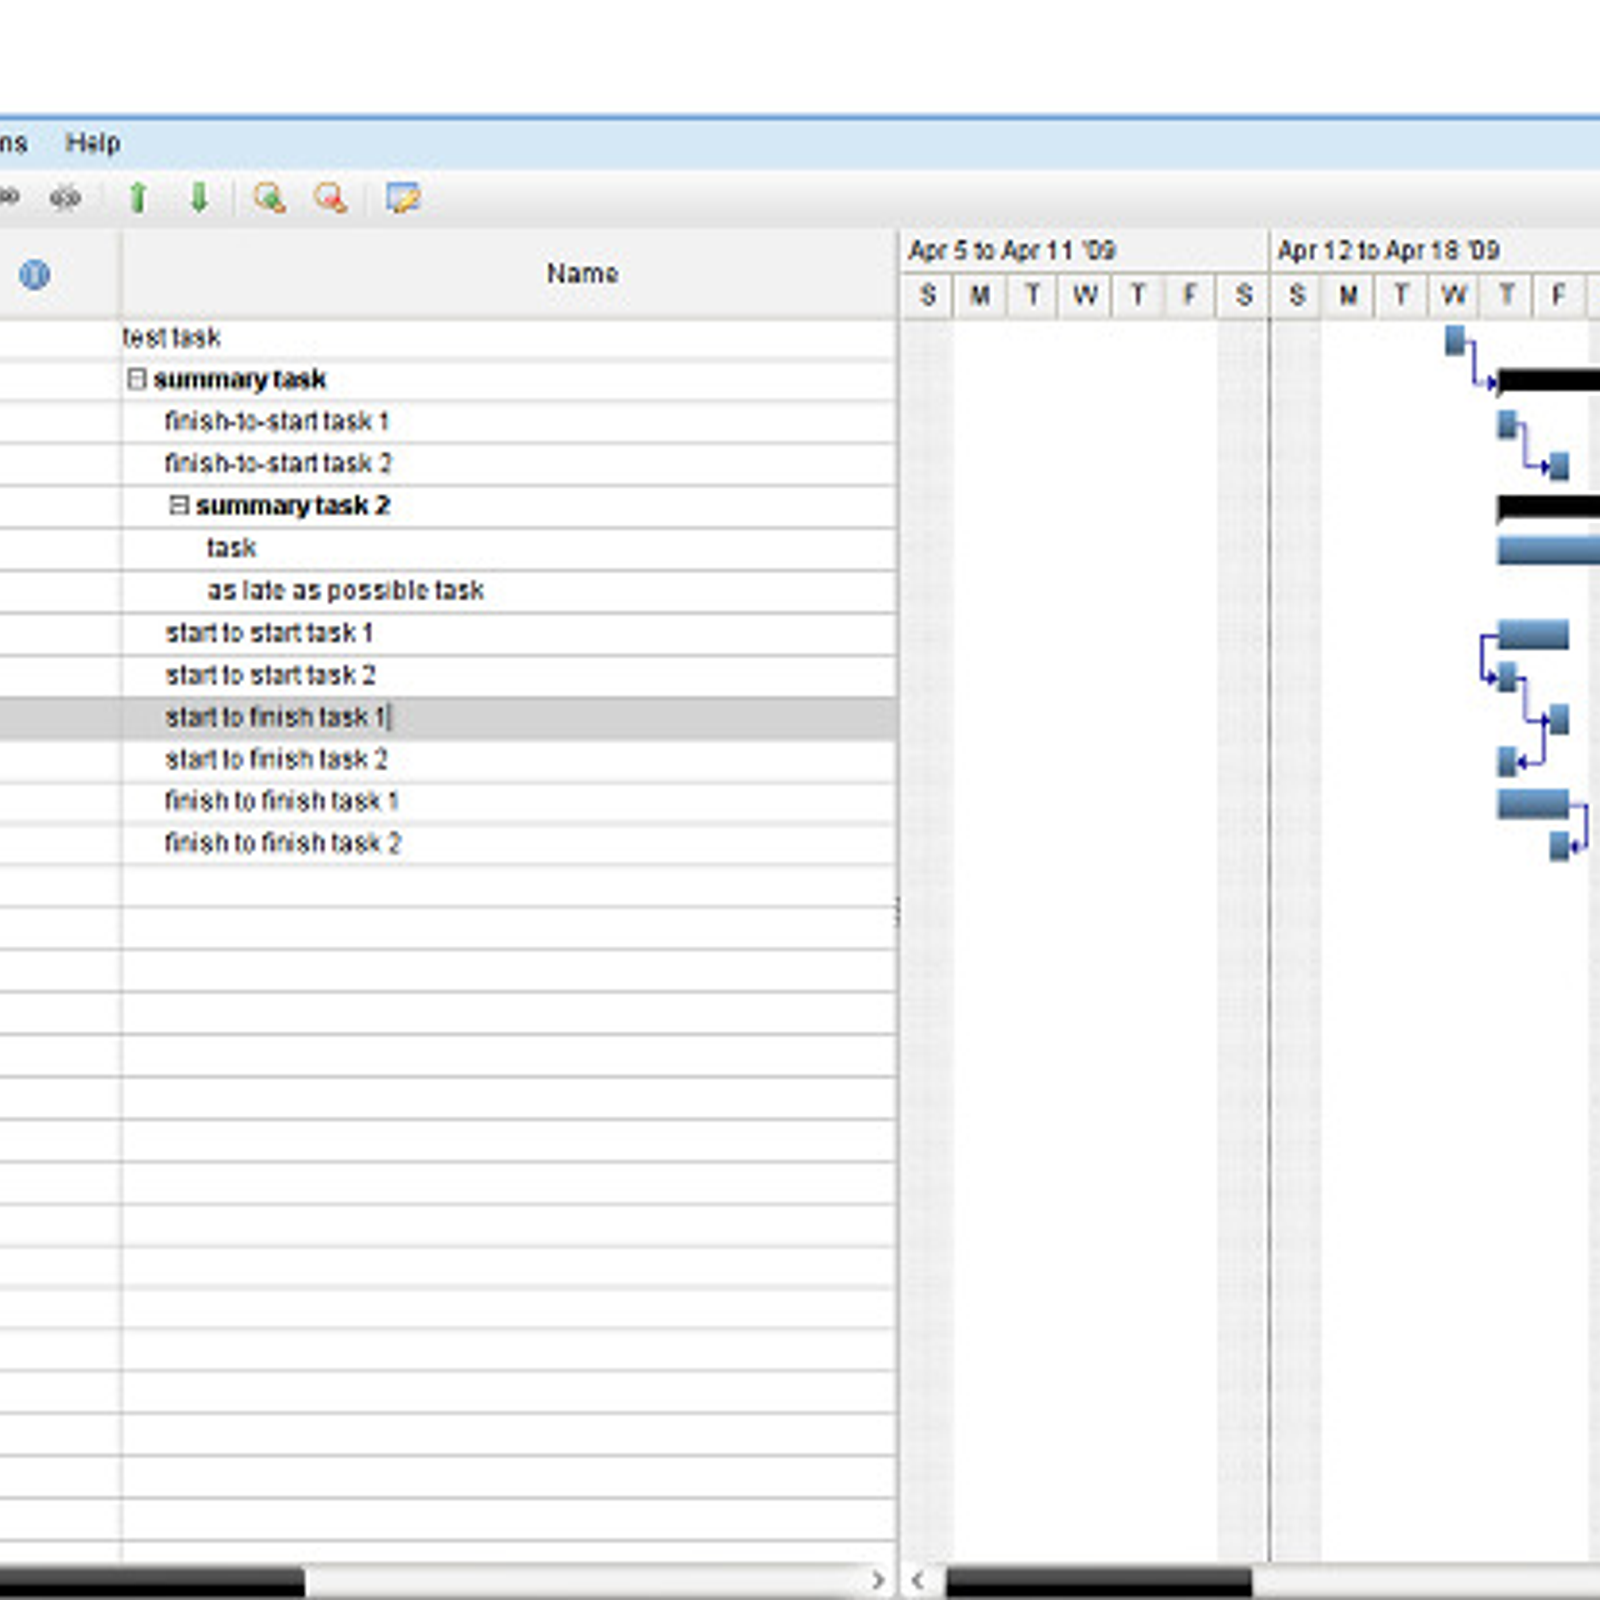Click the unlink tasks toolbar icon
Viewport: 1600px width, 1600px height.
65,198
